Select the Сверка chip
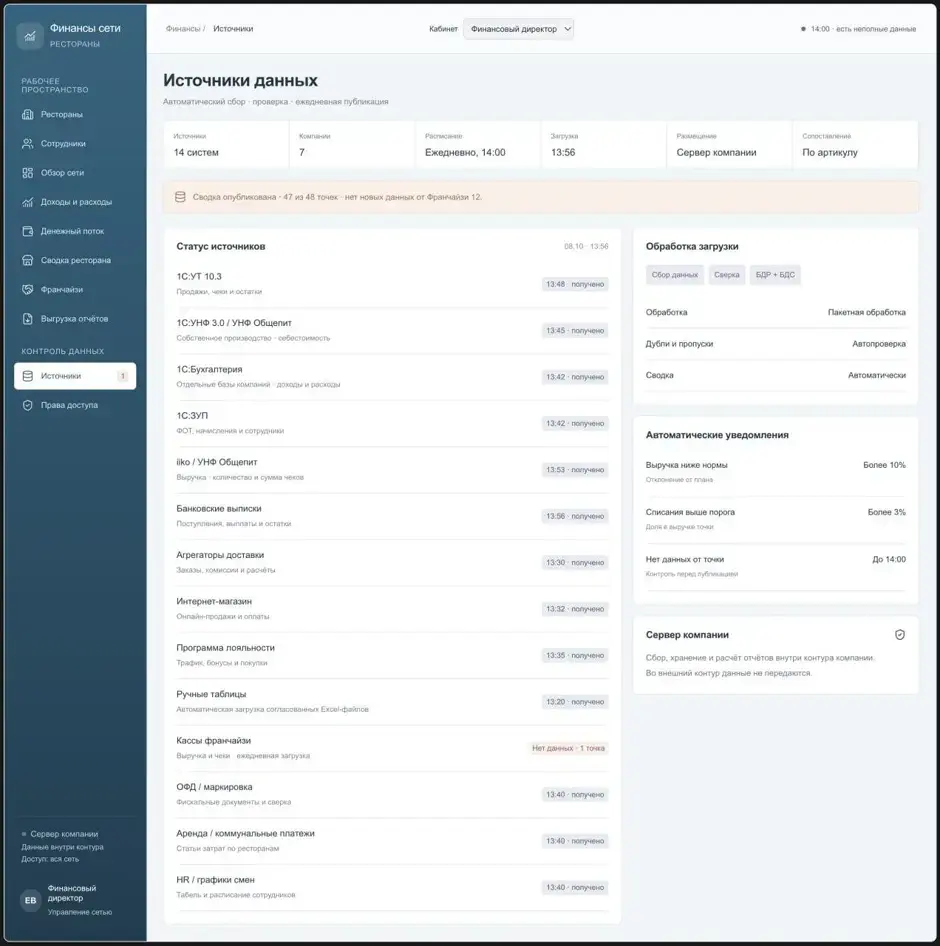 pos(727,275)
